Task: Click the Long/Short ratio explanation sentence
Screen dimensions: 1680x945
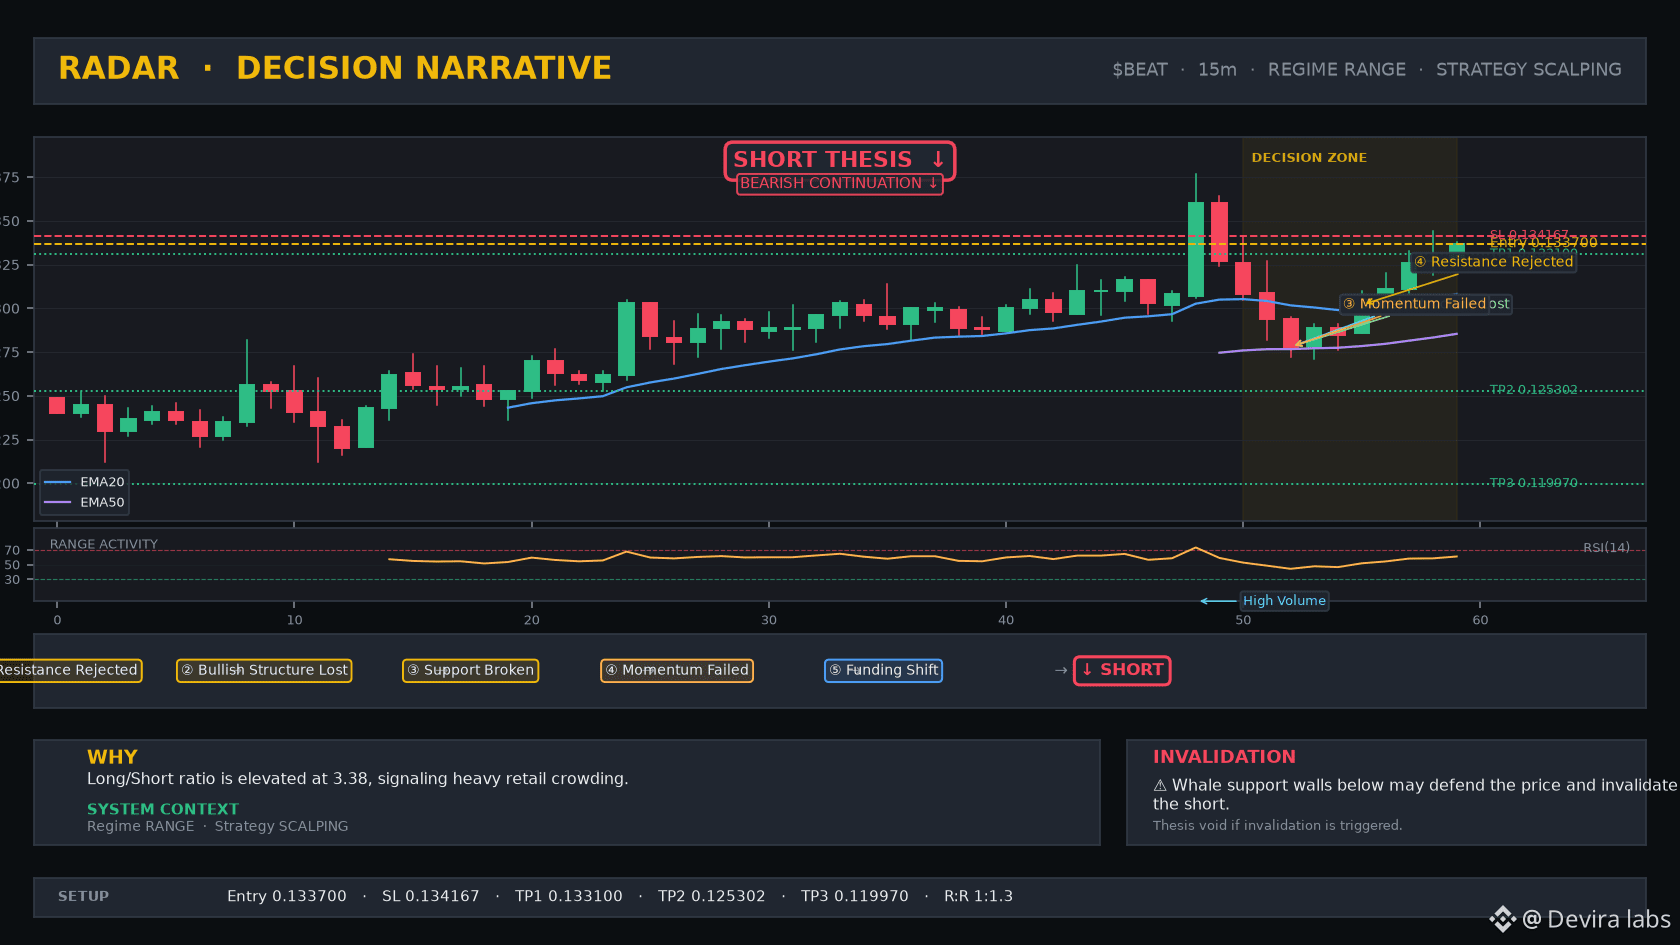Action: coord(358,779)
